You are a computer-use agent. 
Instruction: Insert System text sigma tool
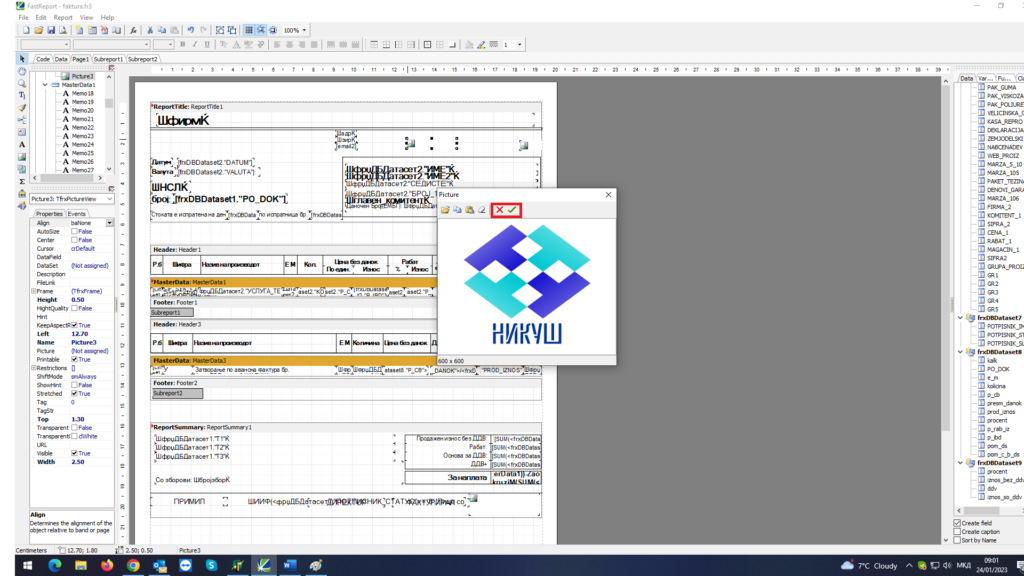click(22, 182)
